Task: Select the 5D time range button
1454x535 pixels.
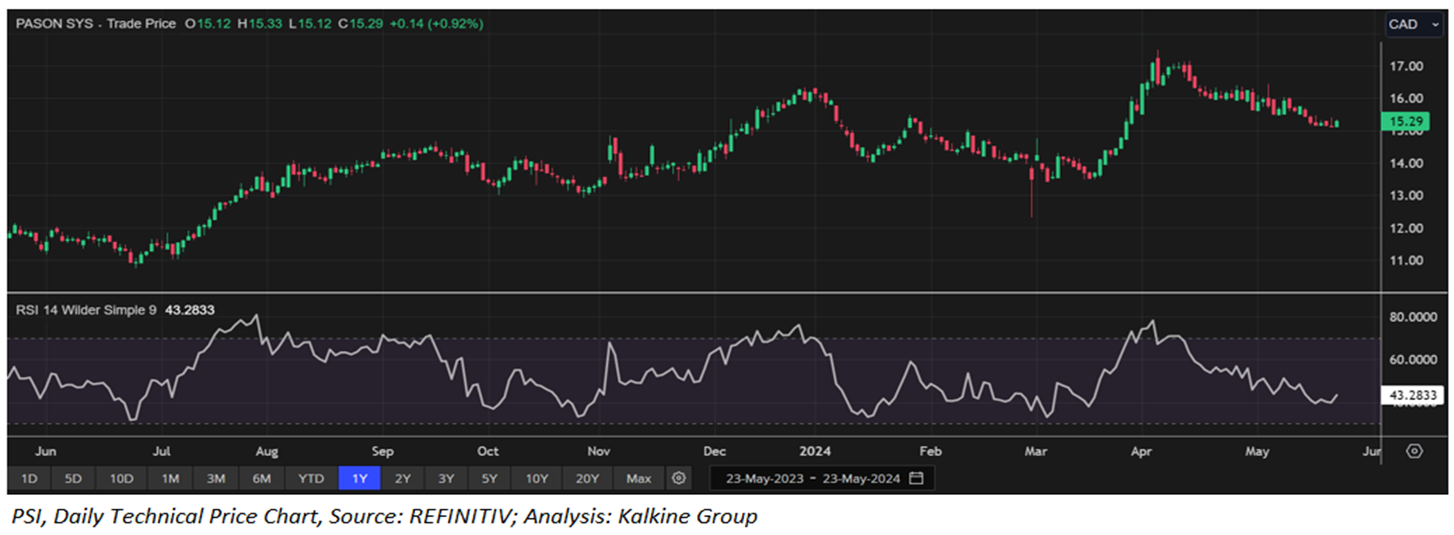Action: pos(73,479)
